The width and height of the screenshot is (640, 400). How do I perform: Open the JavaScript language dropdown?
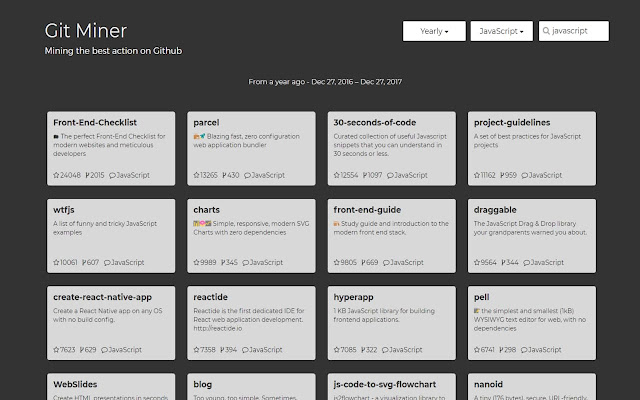coord(502,31)
